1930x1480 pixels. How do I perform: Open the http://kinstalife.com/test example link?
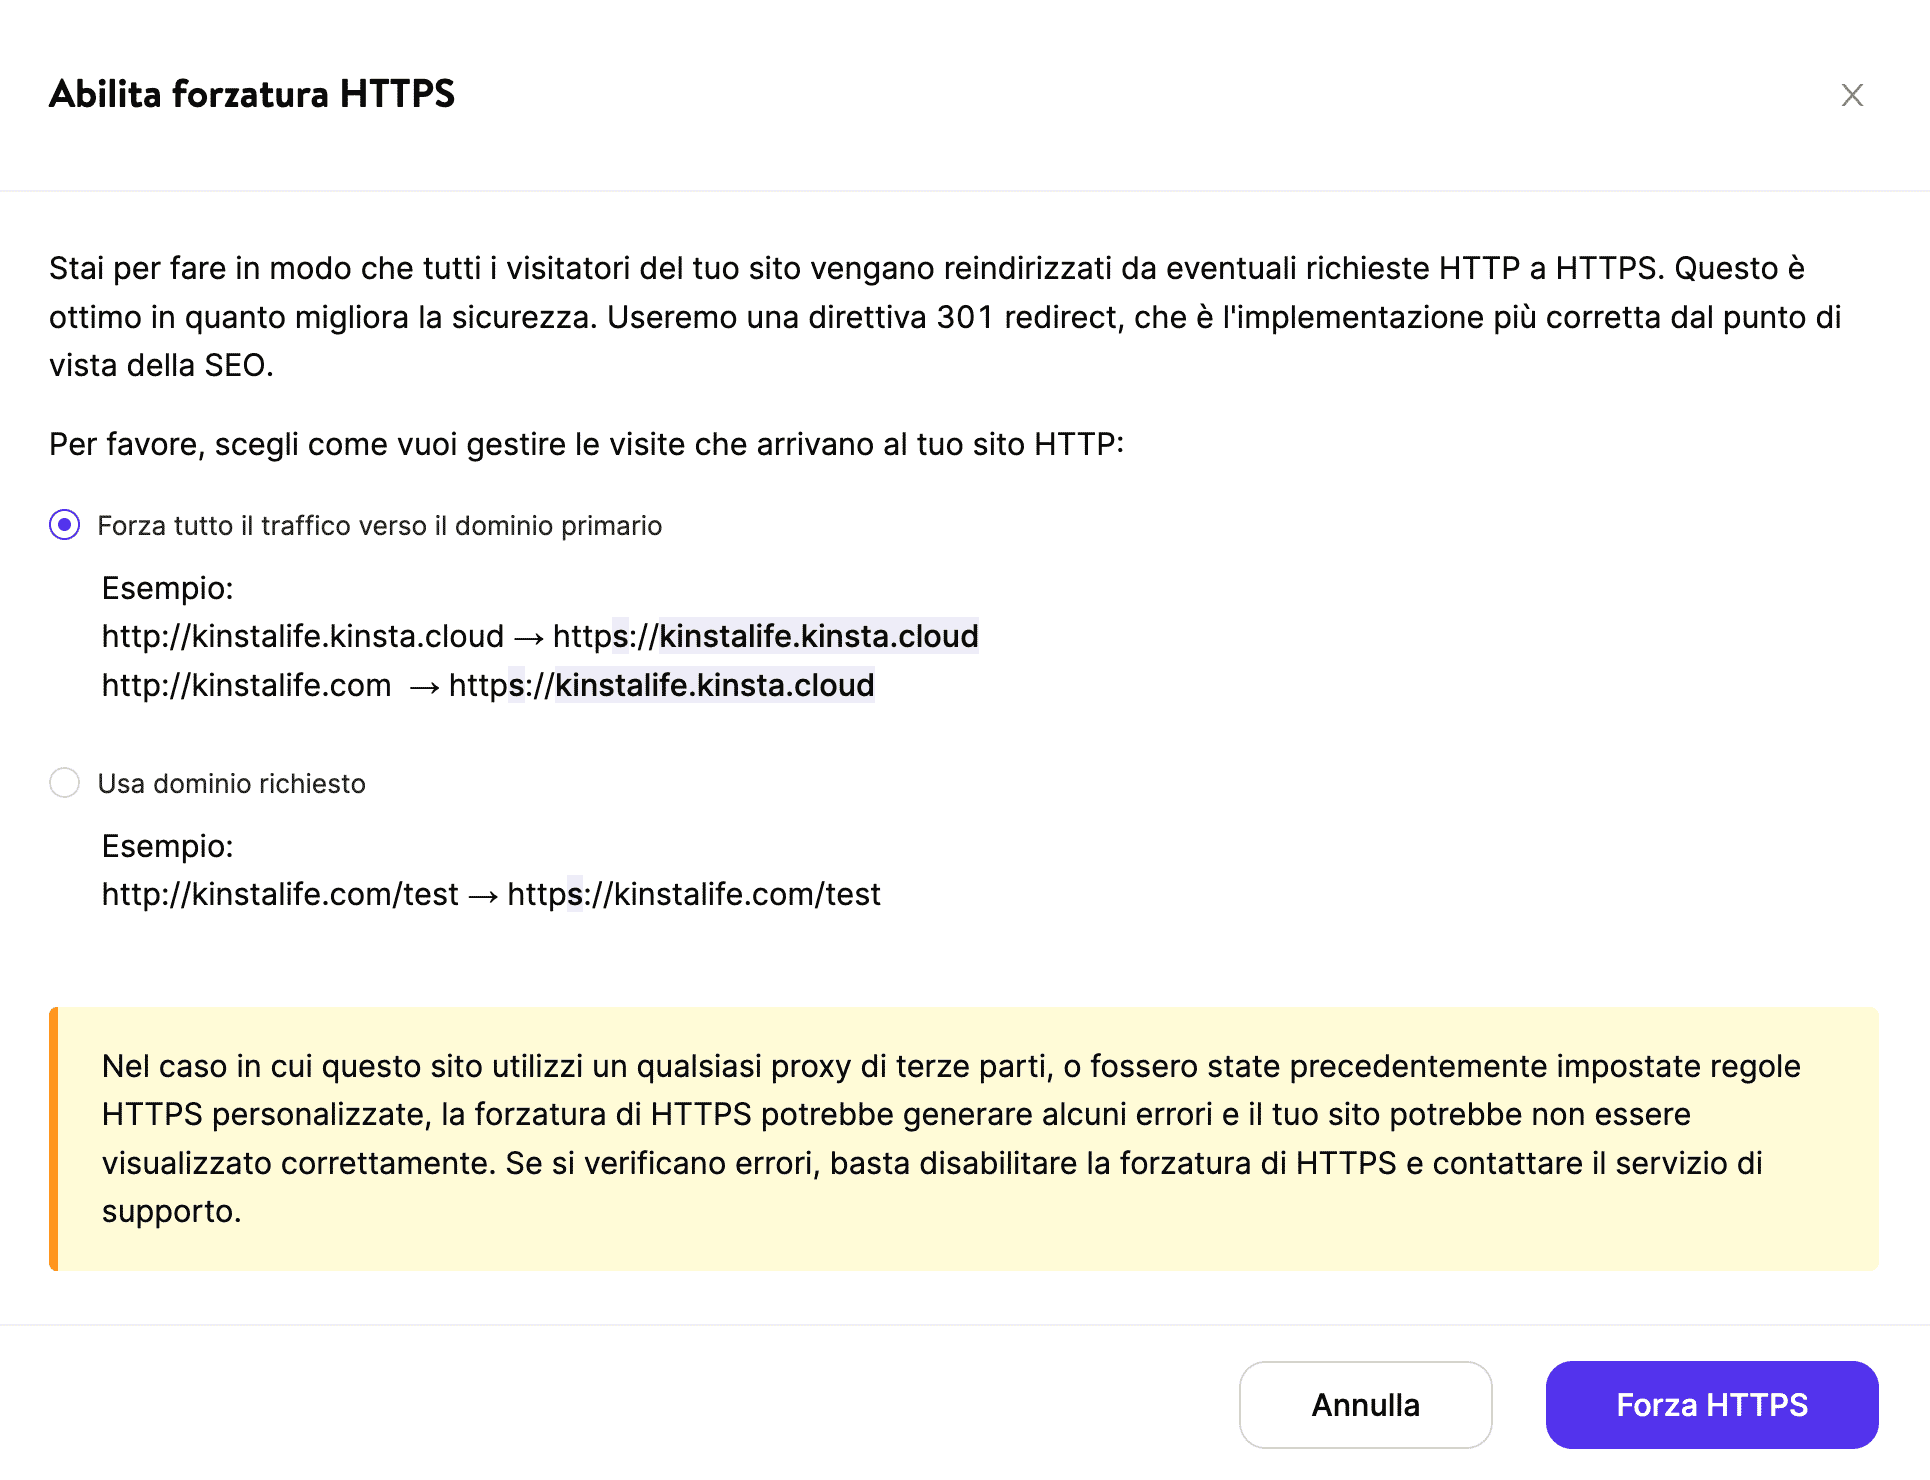(x=277, y=893)
